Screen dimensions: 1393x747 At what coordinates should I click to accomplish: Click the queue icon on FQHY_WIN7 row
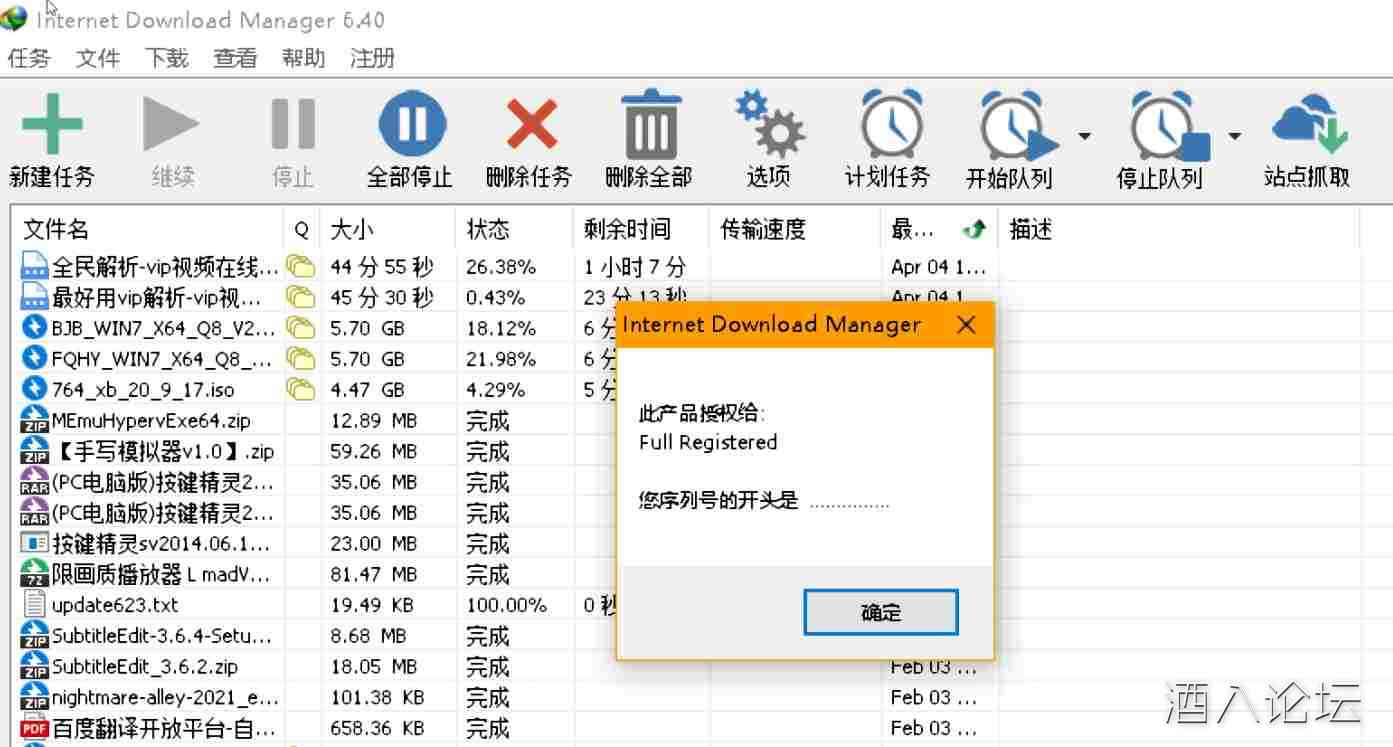[300, 358]
